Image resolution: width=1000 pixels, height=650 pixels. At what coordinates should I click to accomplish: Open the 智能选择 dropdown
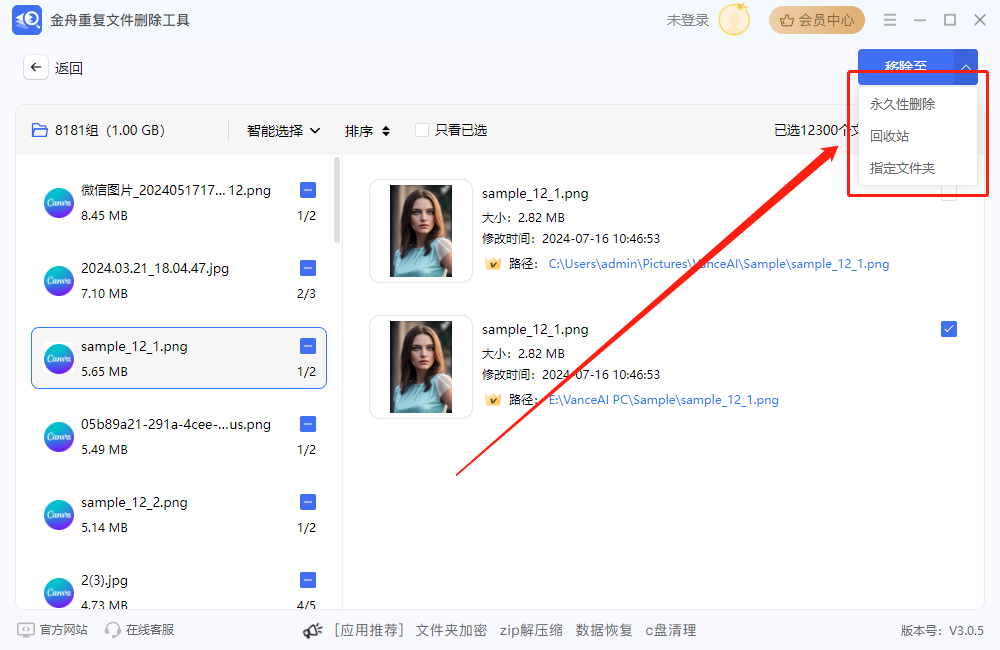pos(283,131)
